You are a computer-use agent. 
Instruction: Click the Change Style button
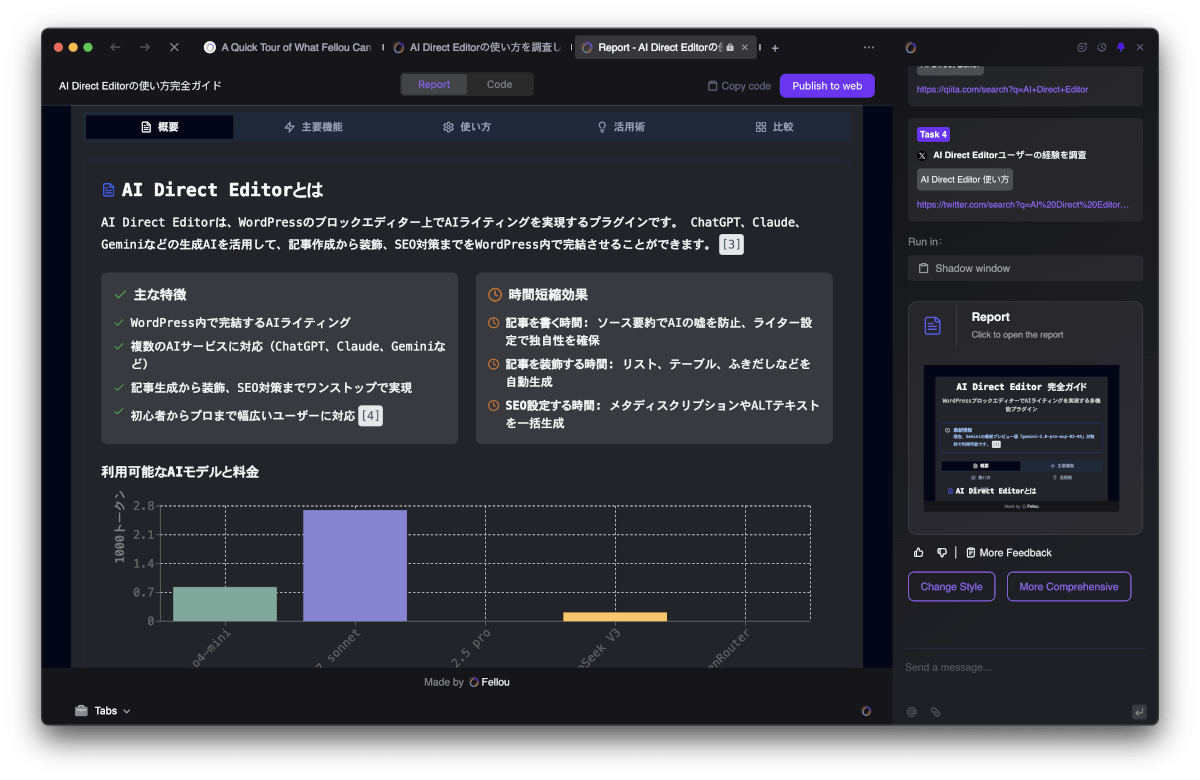pyautogui.click(x=951, y=587)
